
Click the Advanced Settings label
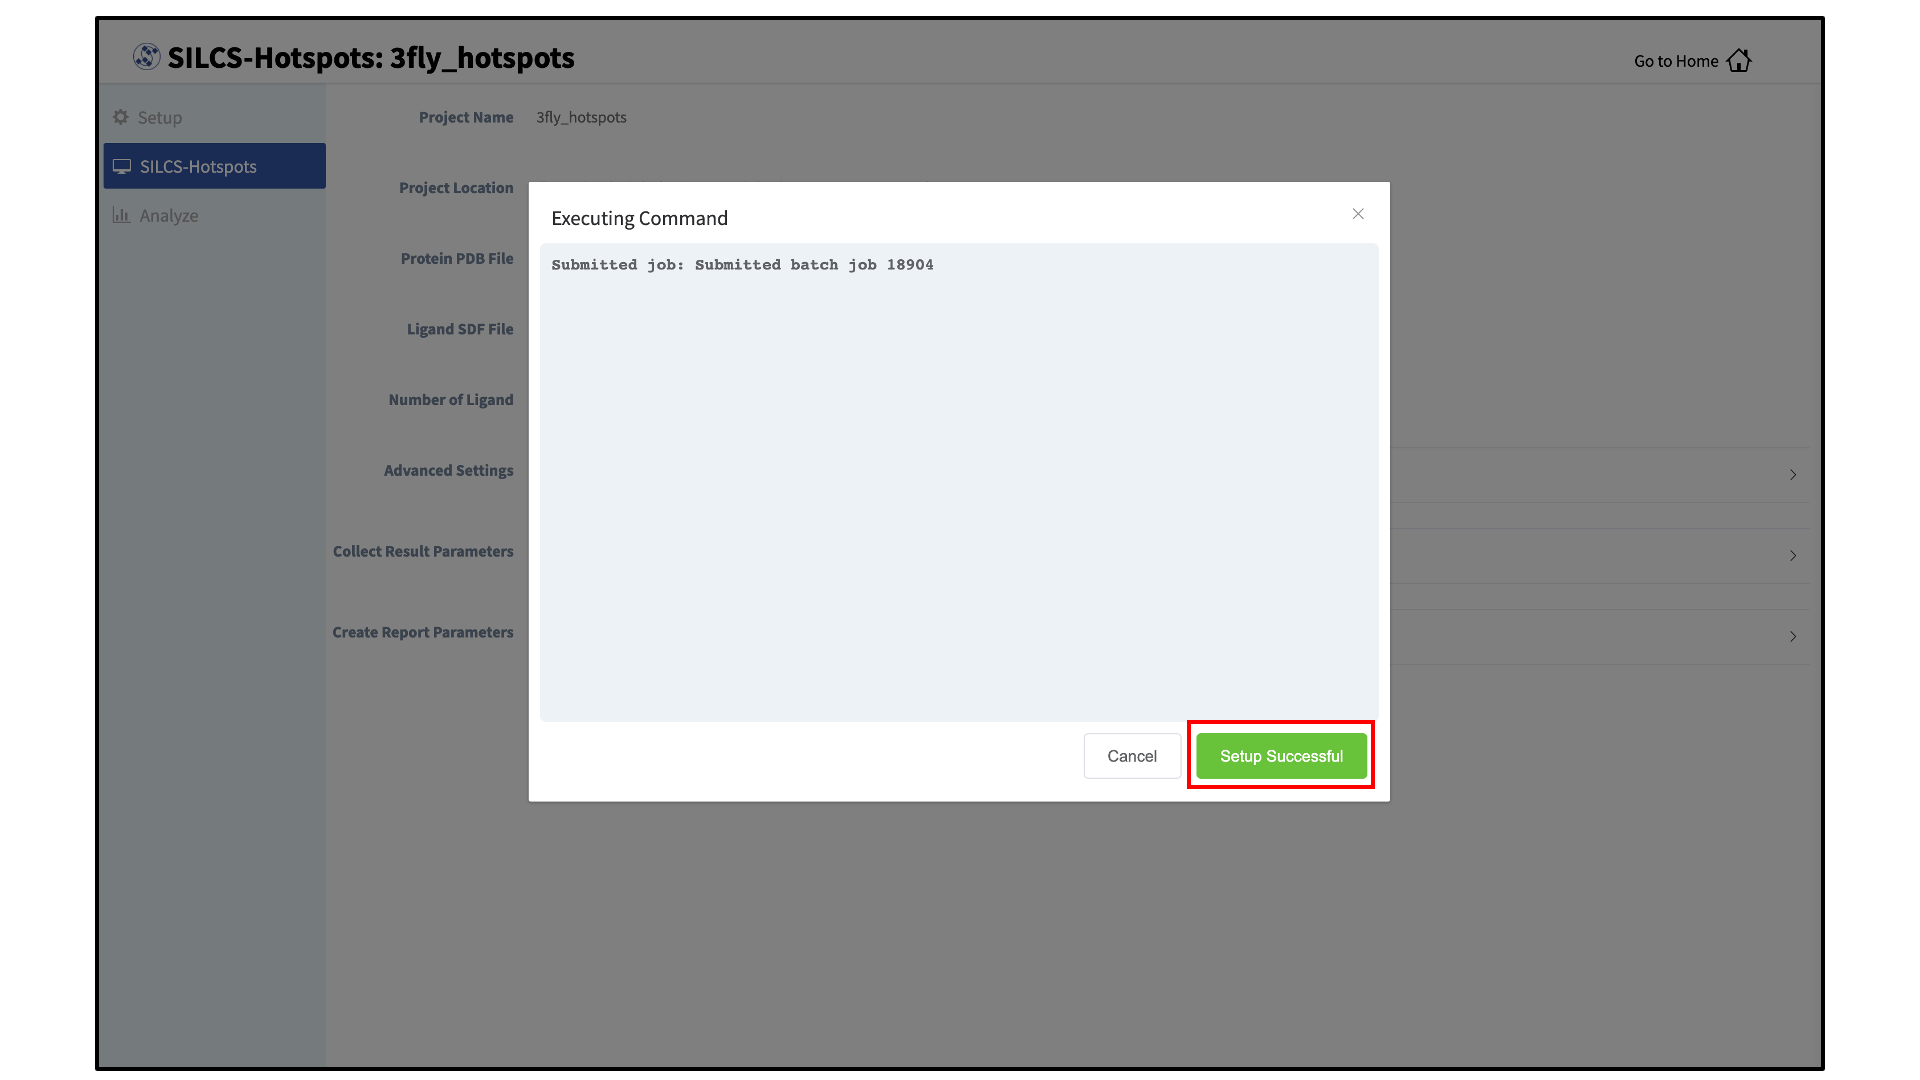(449, 470)
